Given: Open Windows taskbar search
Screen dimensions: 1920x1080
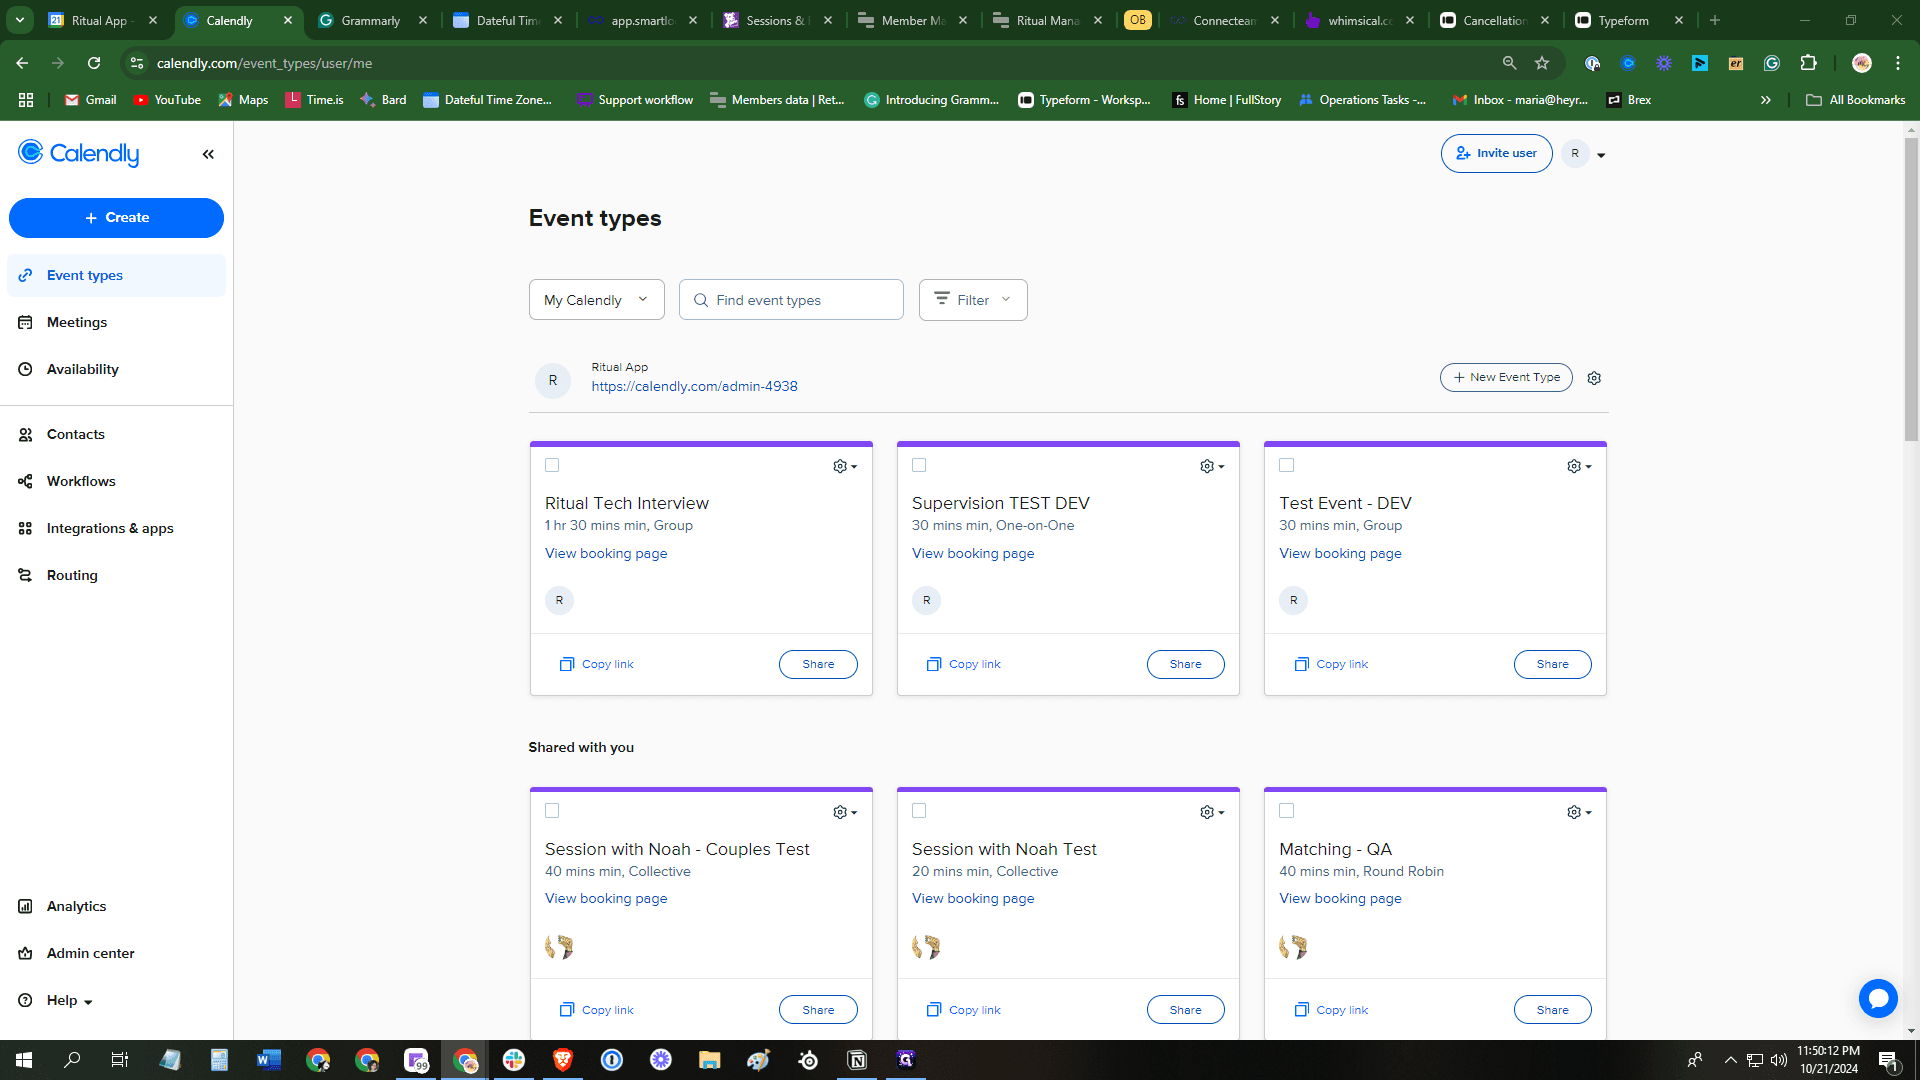Looking at the screenshot, I should [x=72, y=1060].
